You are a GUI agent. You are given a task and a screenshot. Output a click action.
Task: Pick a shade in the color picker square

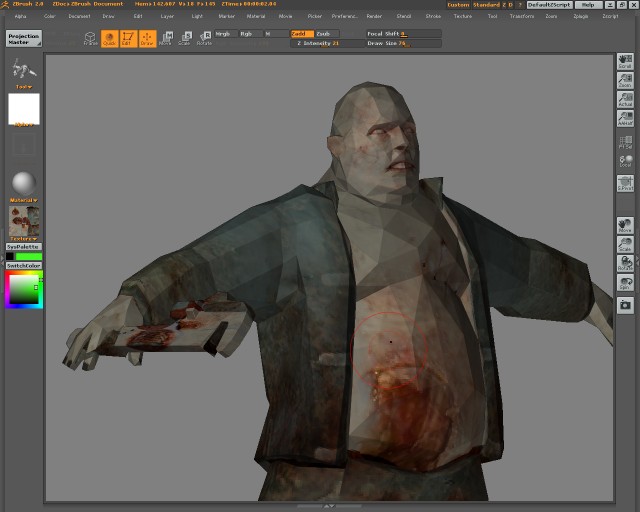(x=24, y=289)
